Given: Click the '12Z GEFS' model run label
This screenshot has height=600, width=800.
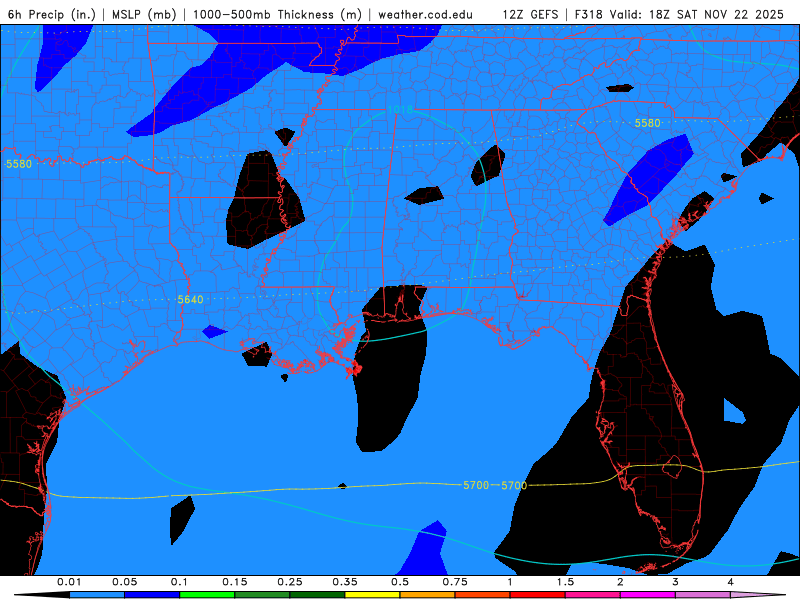Looking at the screenshot, I should tap(530, 14).
